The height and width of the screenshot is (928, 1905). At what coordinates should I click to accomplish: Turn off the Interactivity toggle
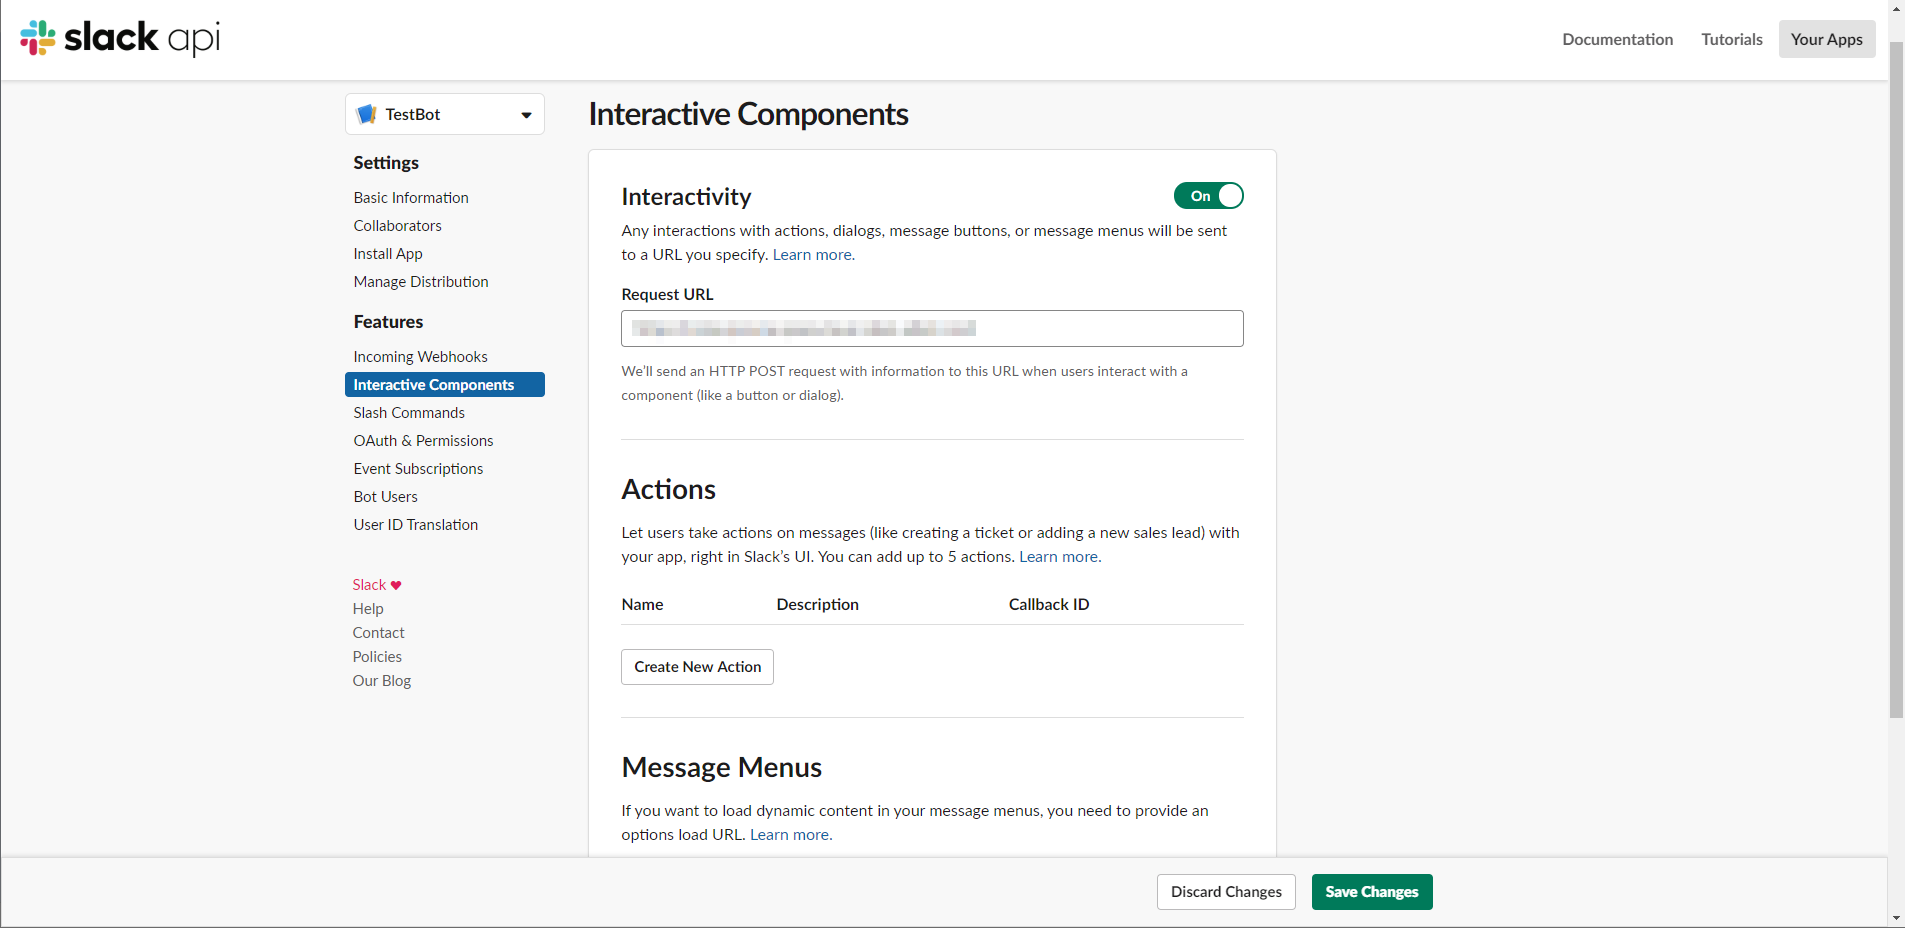(1208, 196)
